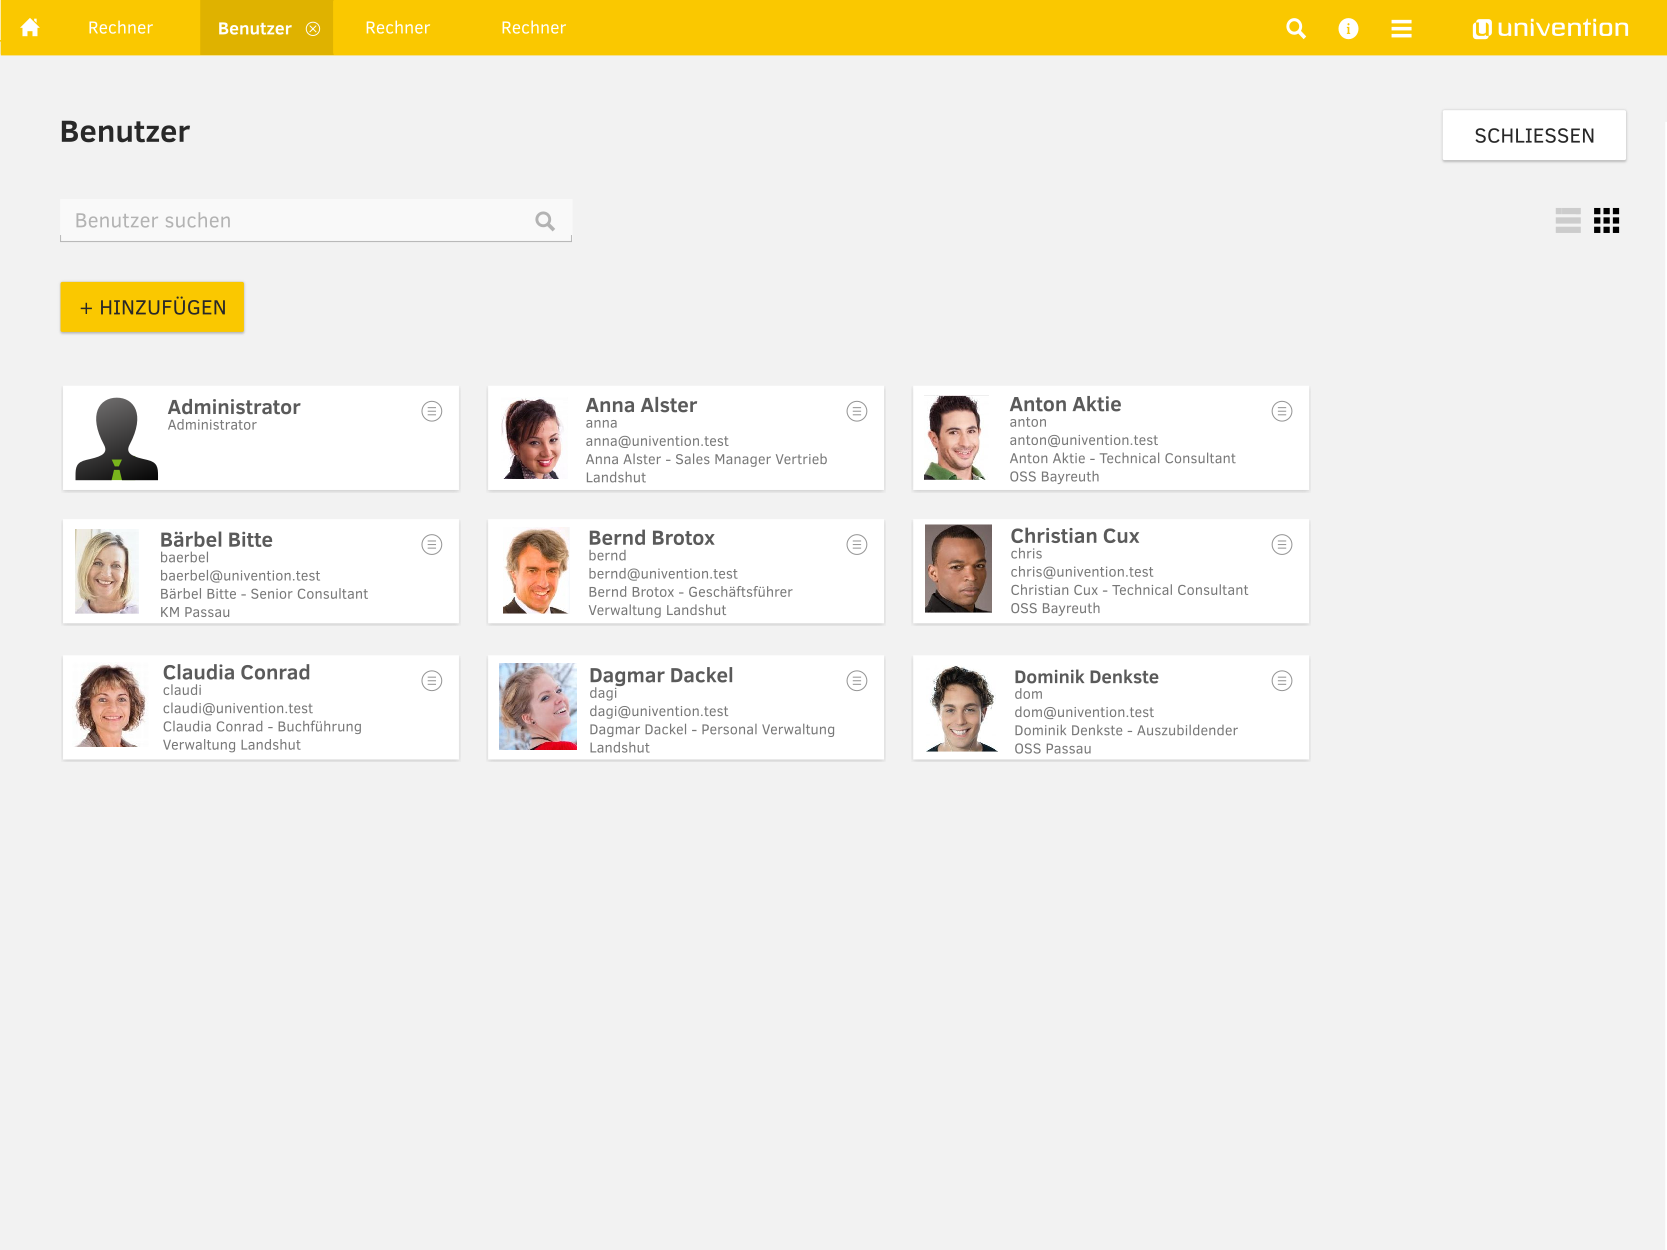Open Christian Cux's profile photo
Screen dimensions: 1667x1250
958,568
